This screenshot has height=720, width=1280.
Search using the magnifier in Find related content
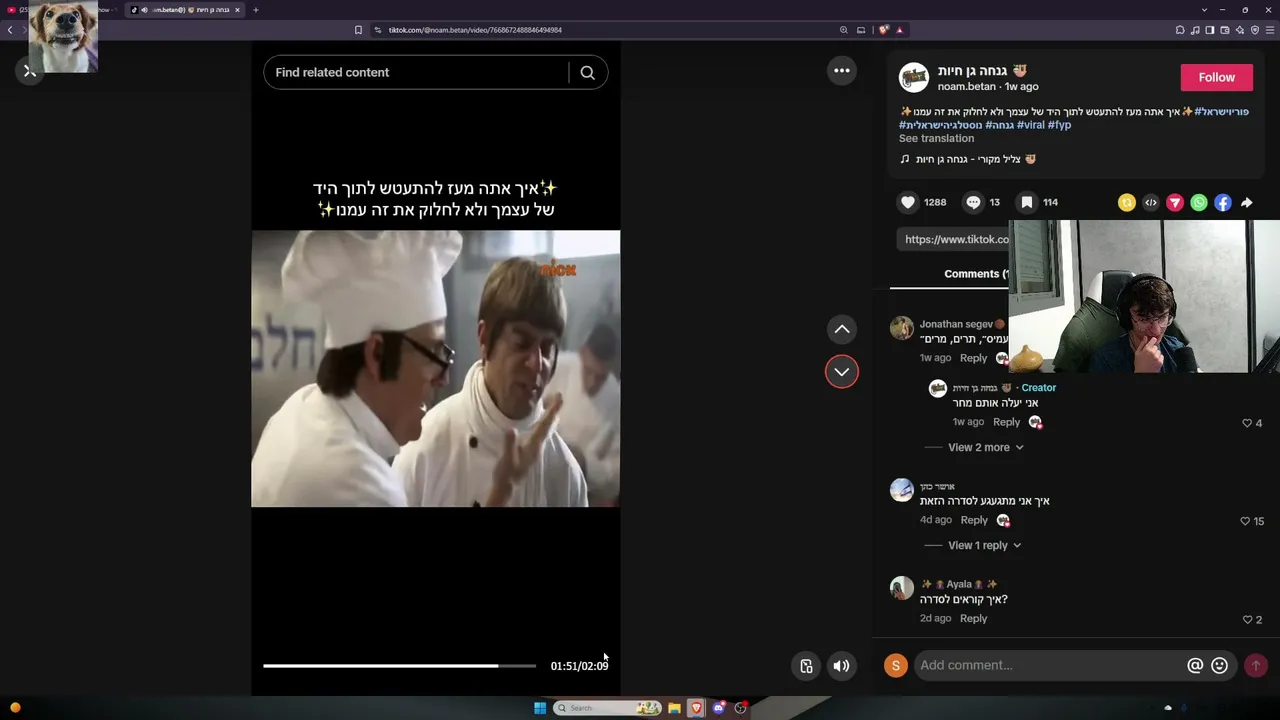click(588, 72)
